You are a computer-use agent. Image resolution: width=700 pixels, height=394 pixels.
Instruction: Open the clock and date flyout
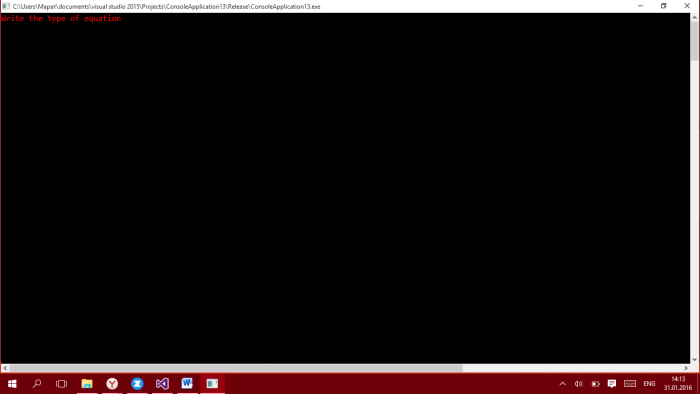coord(678,384)
